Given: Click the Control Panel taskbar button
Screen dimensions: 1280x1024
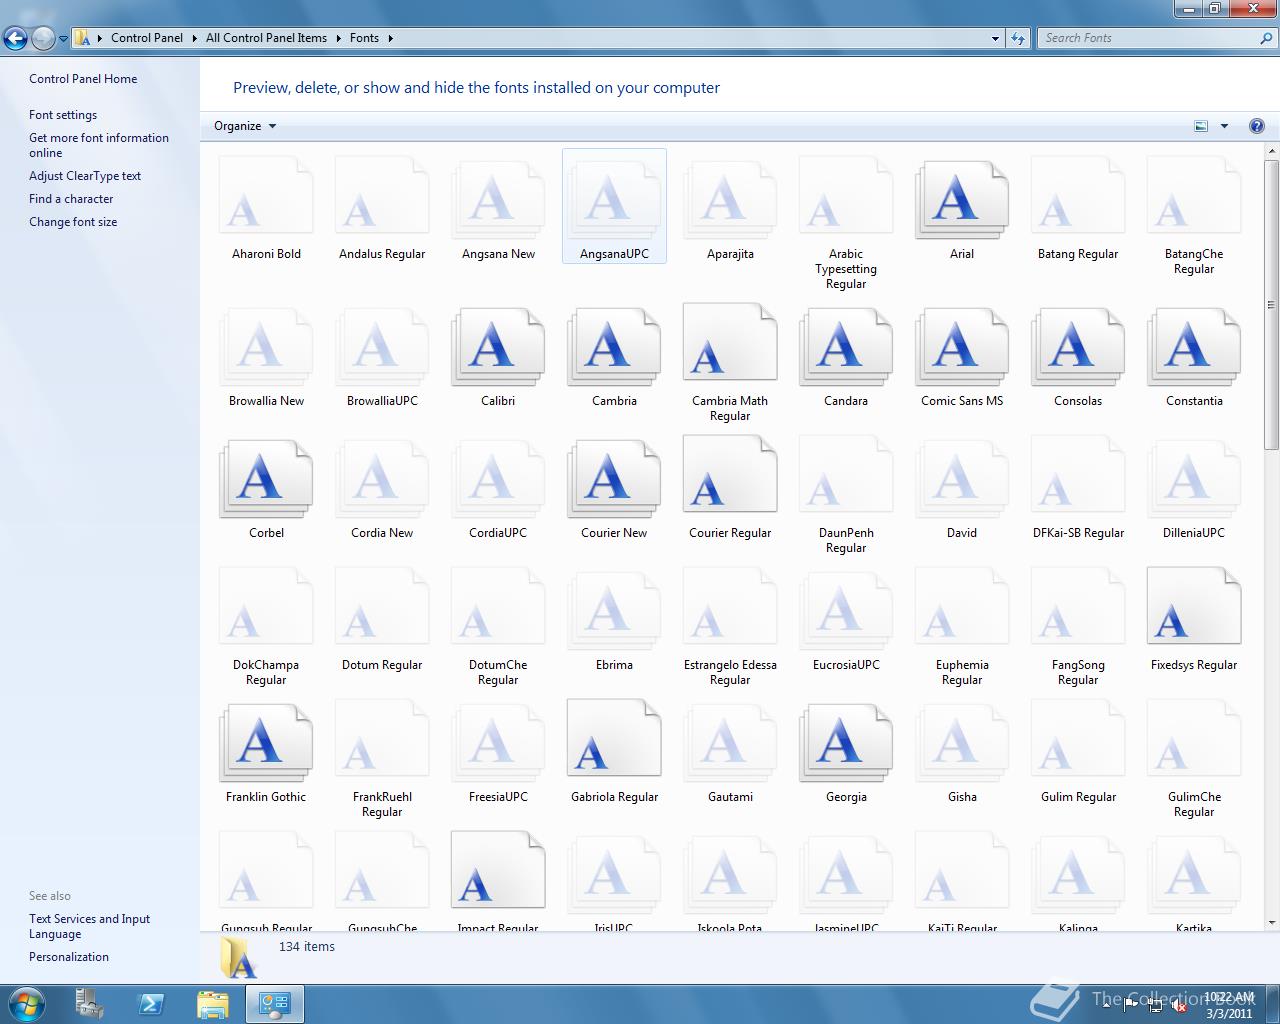Looking at the screenshot, I should (274, 1004).
